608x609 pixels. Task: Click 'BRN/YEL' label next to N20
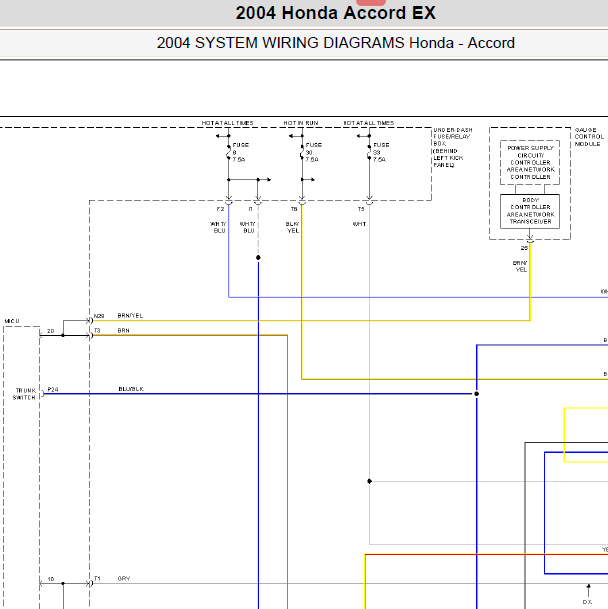coord(130,316)
